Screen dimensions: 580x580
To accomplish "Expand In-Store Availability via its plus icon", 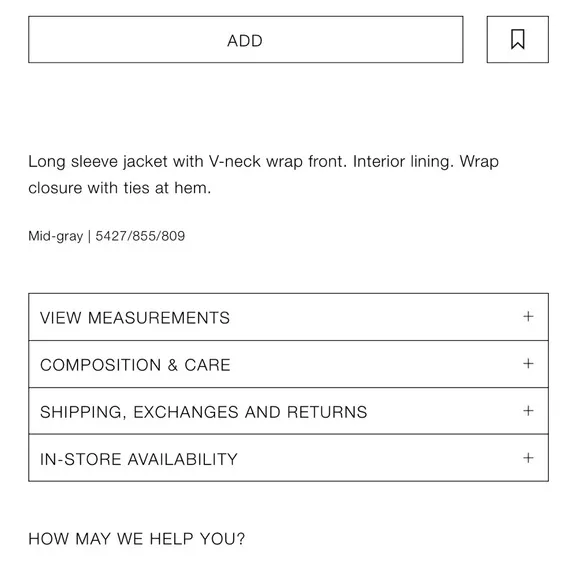I will click(528, 458).
